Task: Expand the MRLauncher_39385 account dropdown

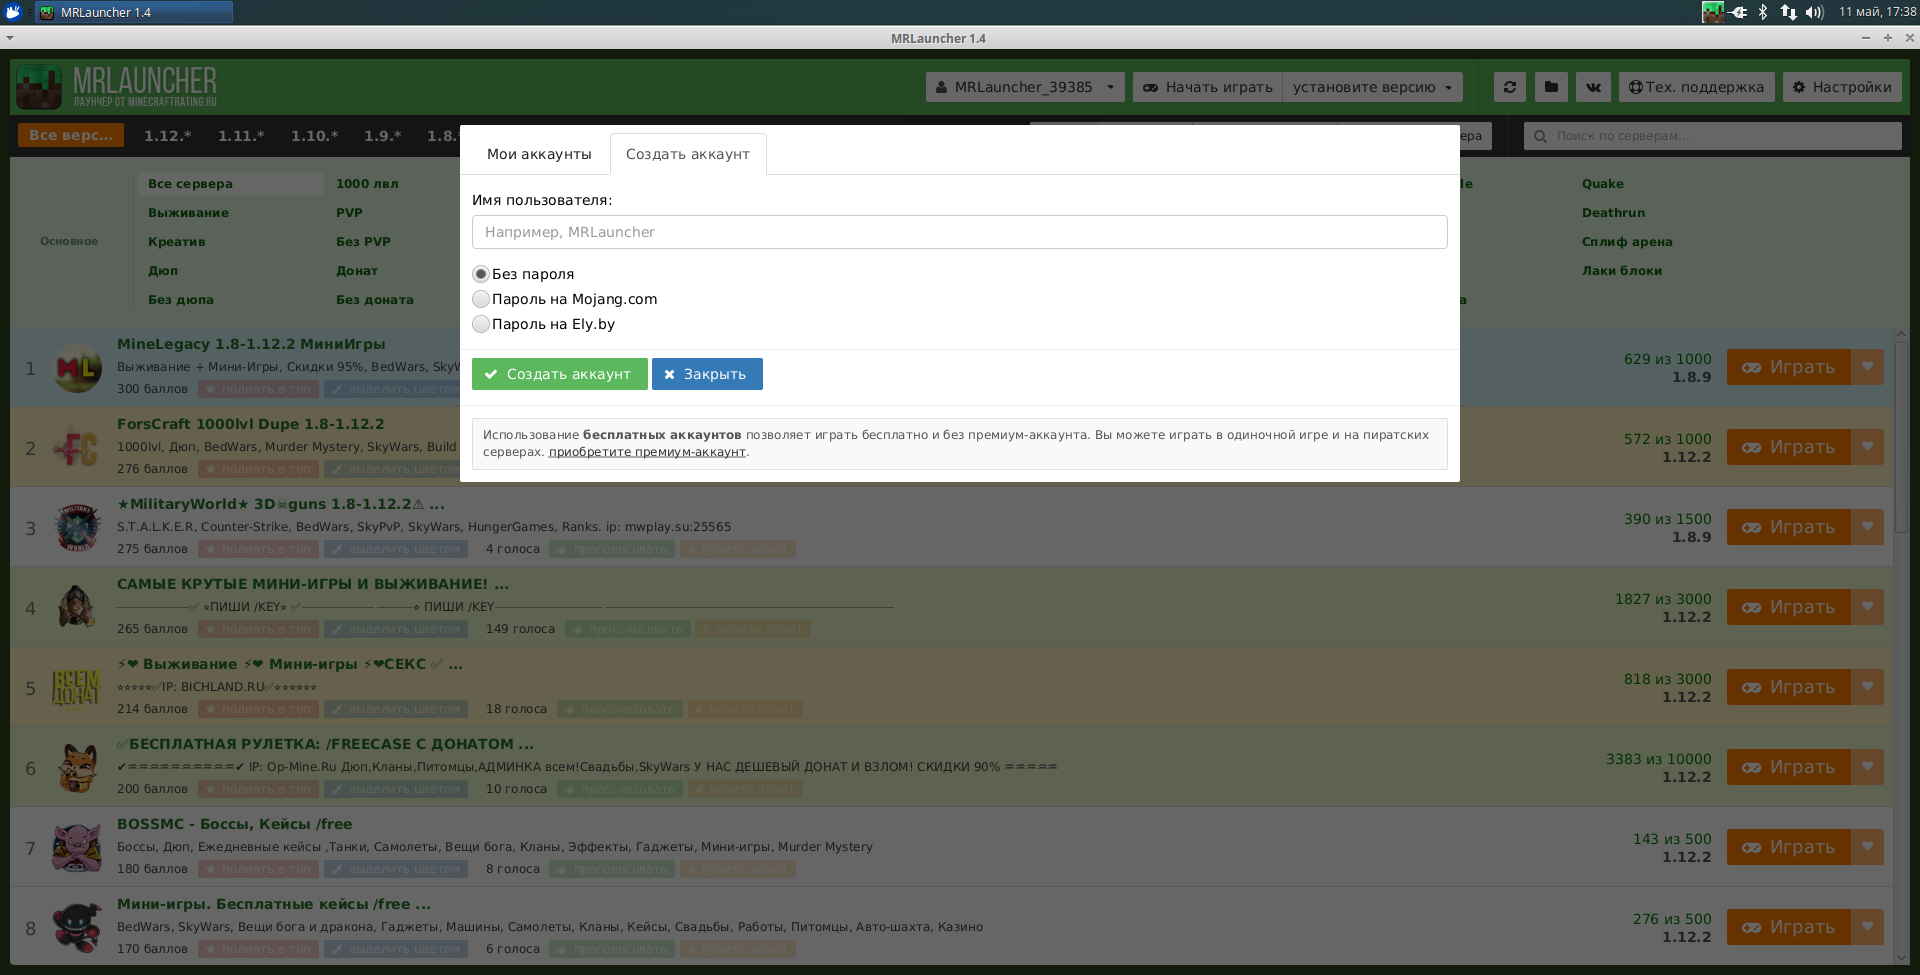Action: pyautogui.click(x=1025, y=87)
